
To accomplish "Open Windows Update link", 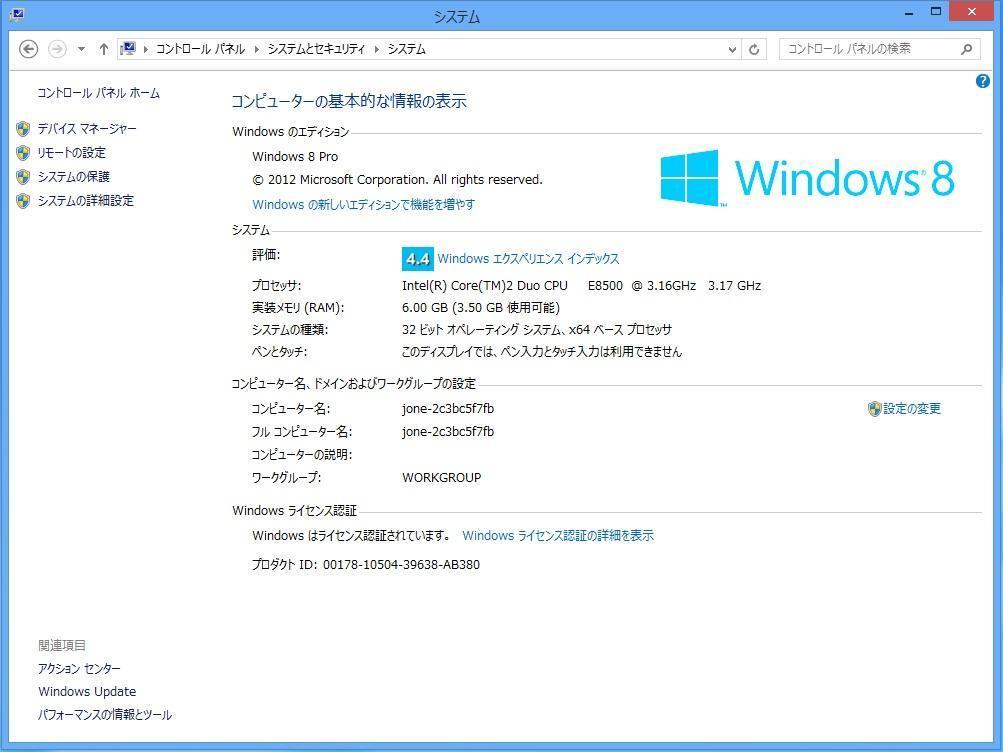I will [87, 692].
